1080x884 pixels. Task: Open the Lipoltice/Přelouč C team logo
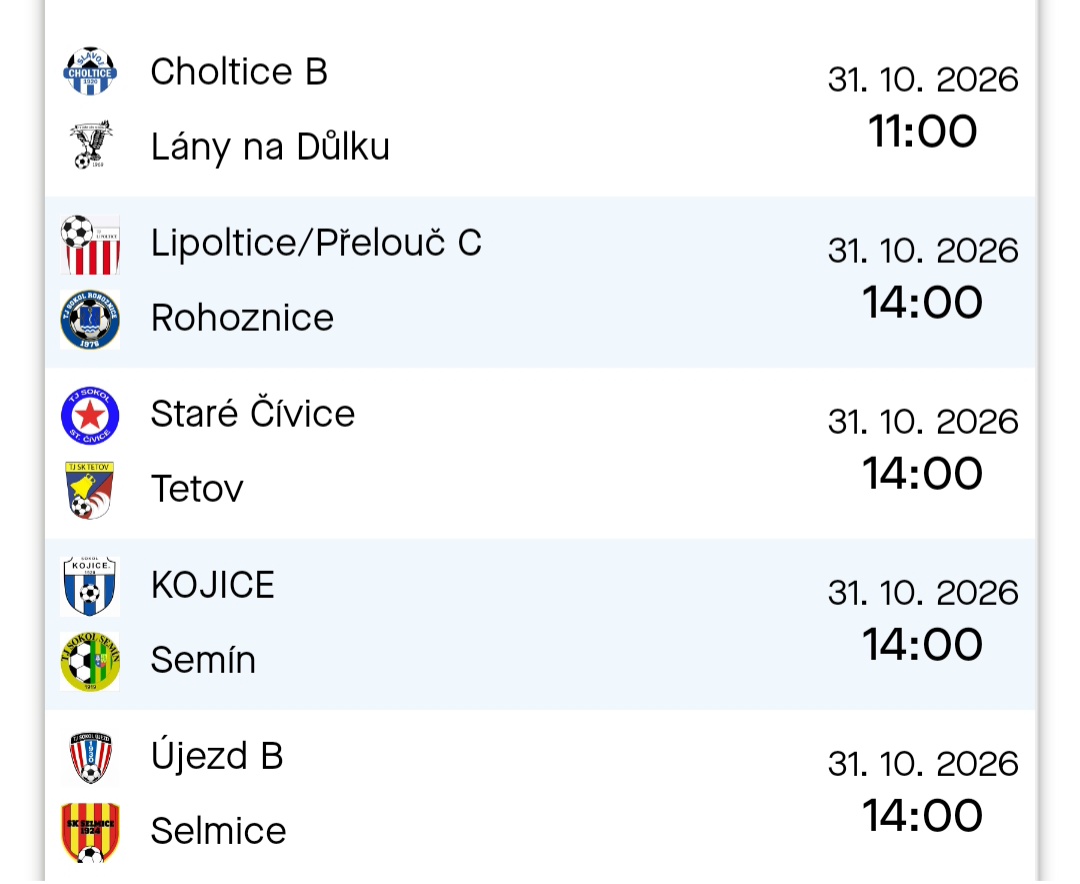coord(90,245)
